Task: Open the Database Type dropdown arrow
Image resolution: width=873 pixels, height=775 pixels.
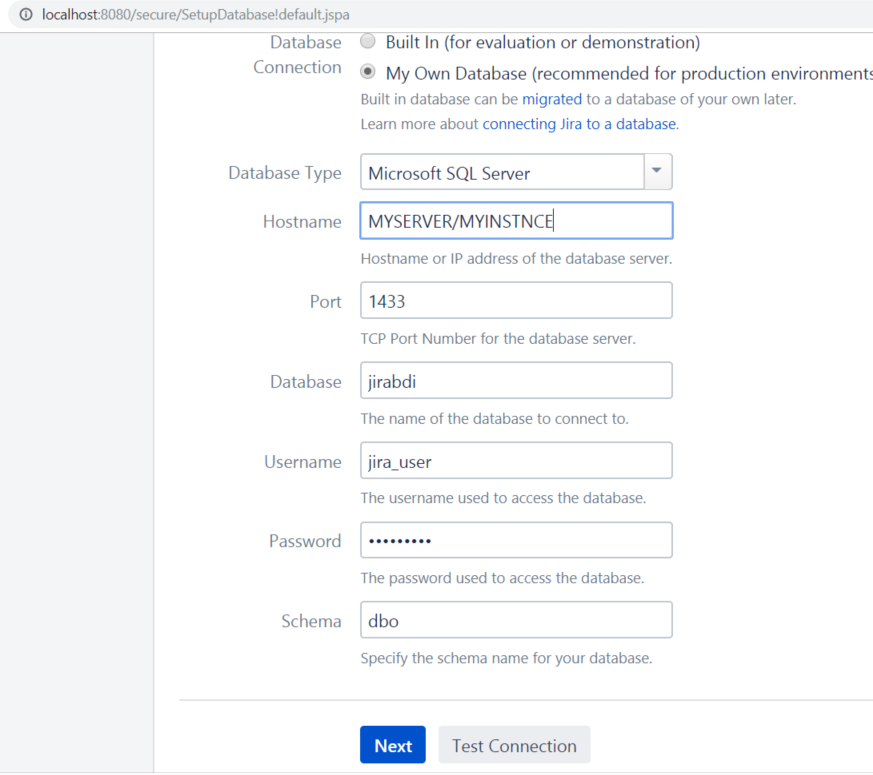Action: pos(658,171)
